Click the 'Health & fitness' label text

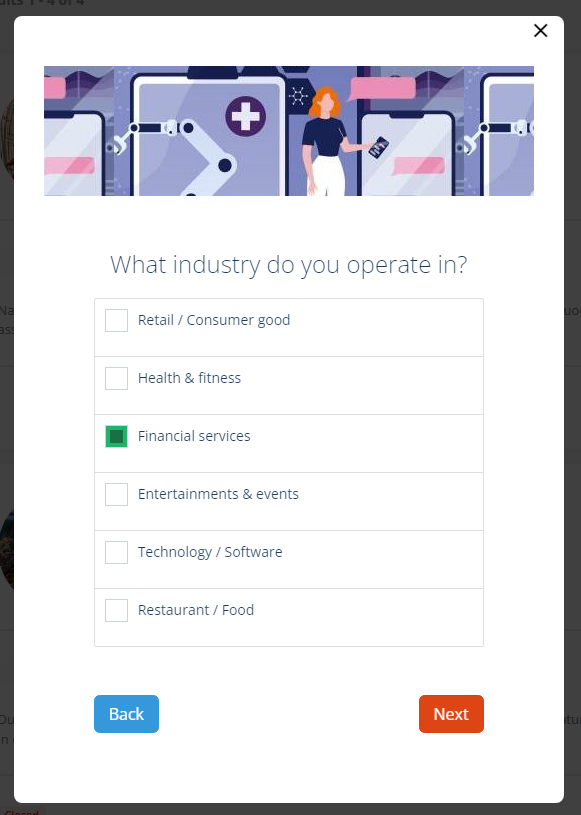pyautogui.click(x=189, y=378)
